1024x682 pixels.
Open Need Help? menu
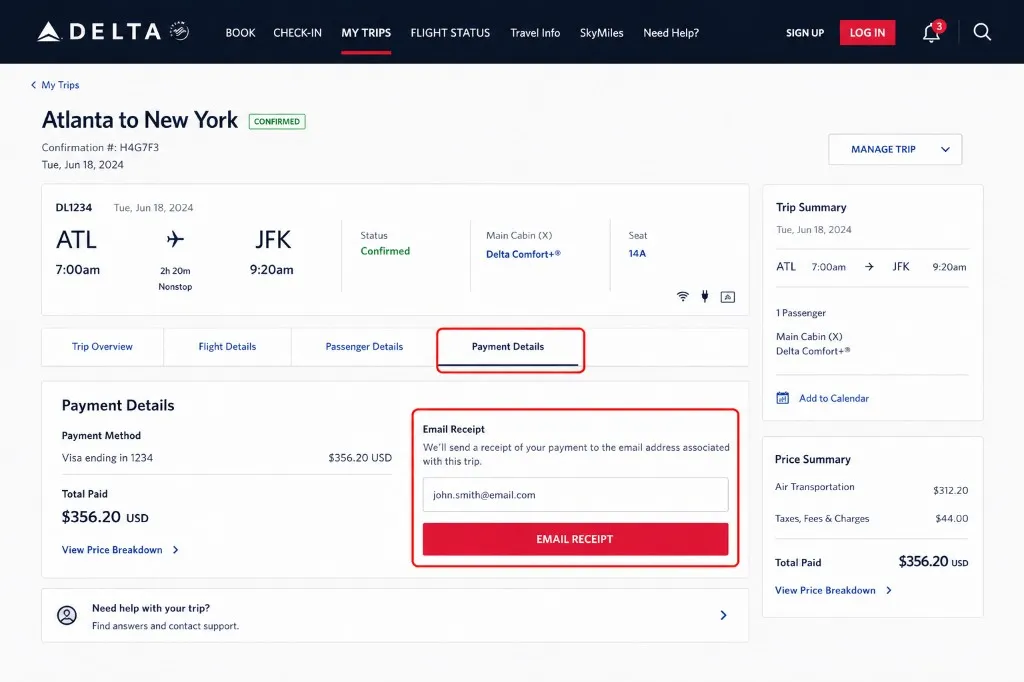point(671,33)
